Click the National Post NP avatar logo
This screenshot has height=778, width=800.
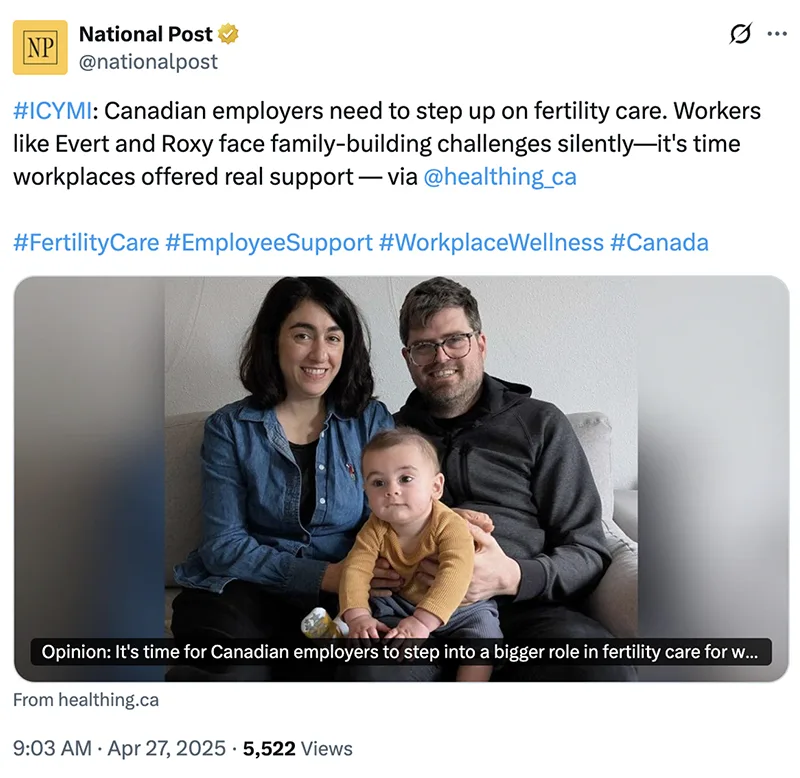pyautogui.click(x=40, y=47)
